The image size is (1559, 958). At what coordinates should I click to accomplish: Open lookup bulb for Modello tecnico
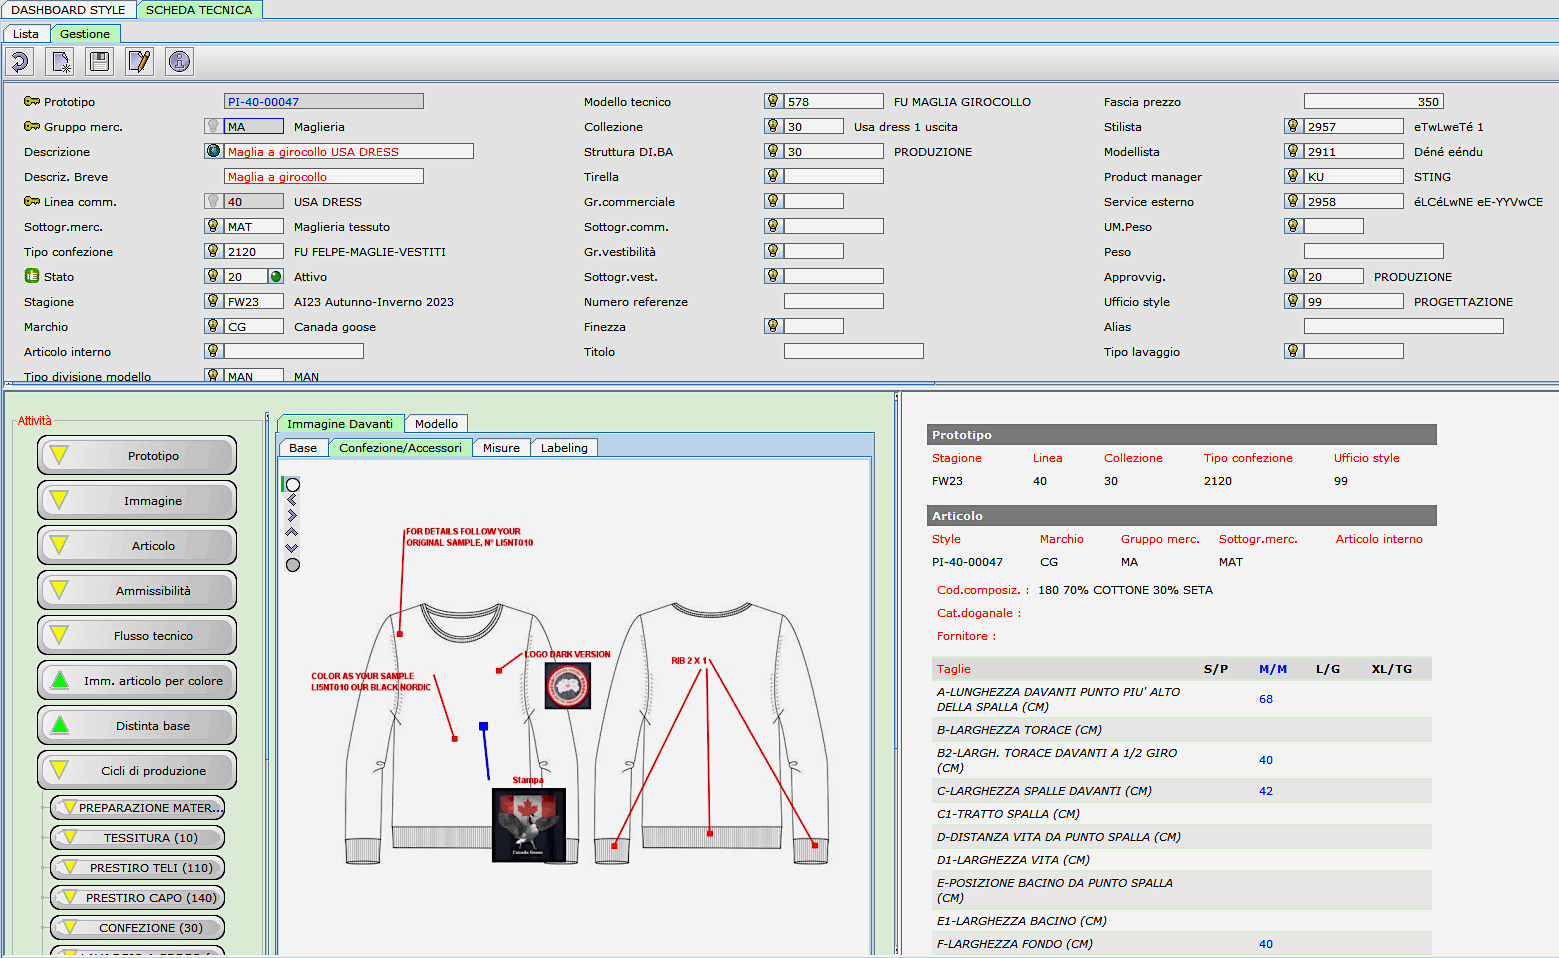click(773, 101)
